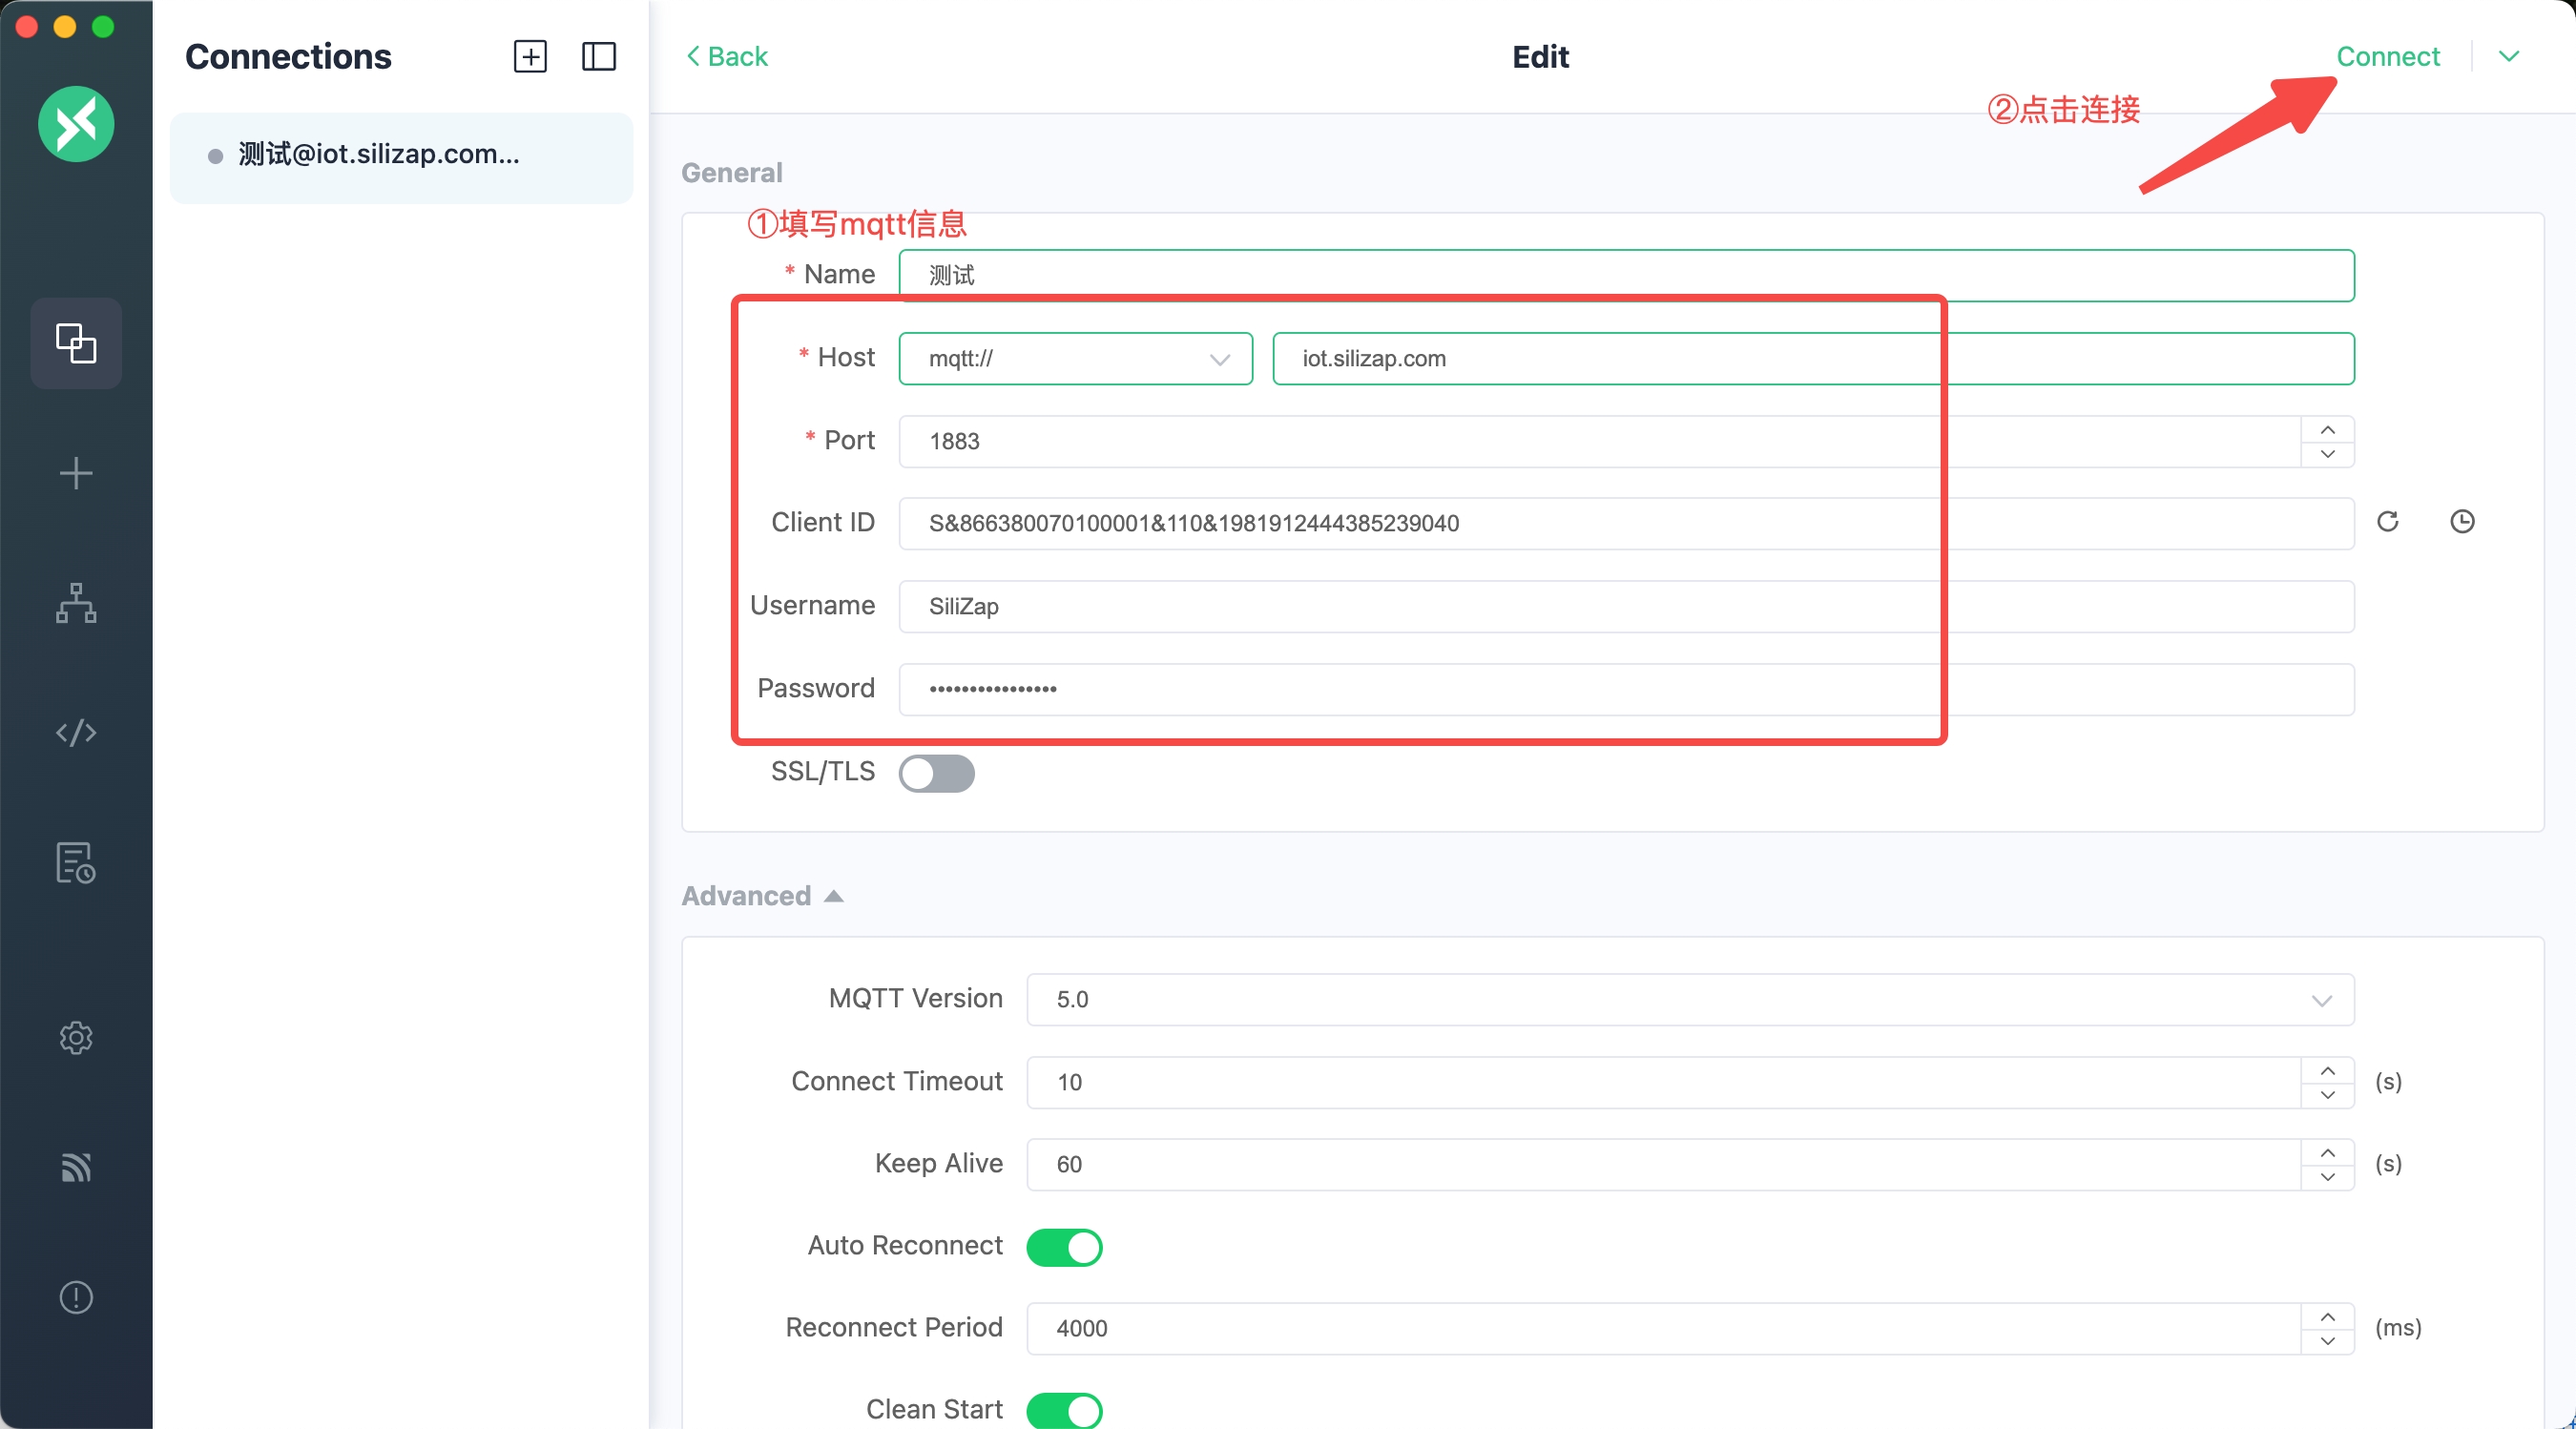Regenerate the Client ID with refresh icon
Image resolution: width=2576 pixels, height=1429 pixels.
2388,521
